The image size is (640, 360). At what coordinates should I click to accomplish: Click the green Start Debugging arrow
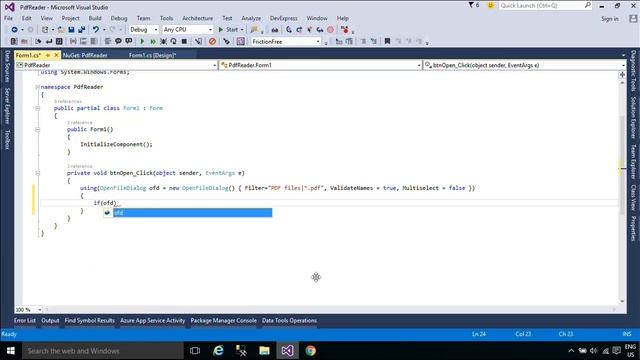click(x=142, y=41)
